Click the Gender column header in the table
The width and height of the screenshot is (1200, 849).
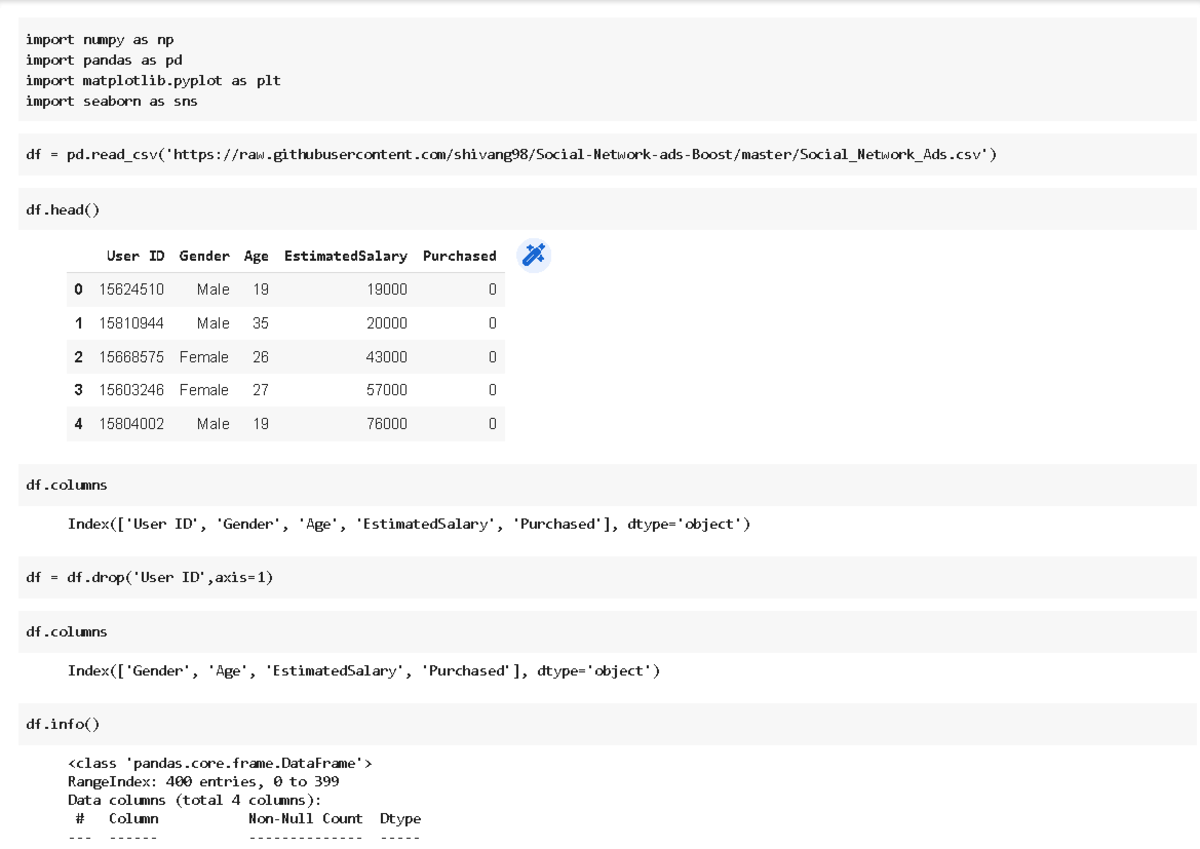coord(204,256)
